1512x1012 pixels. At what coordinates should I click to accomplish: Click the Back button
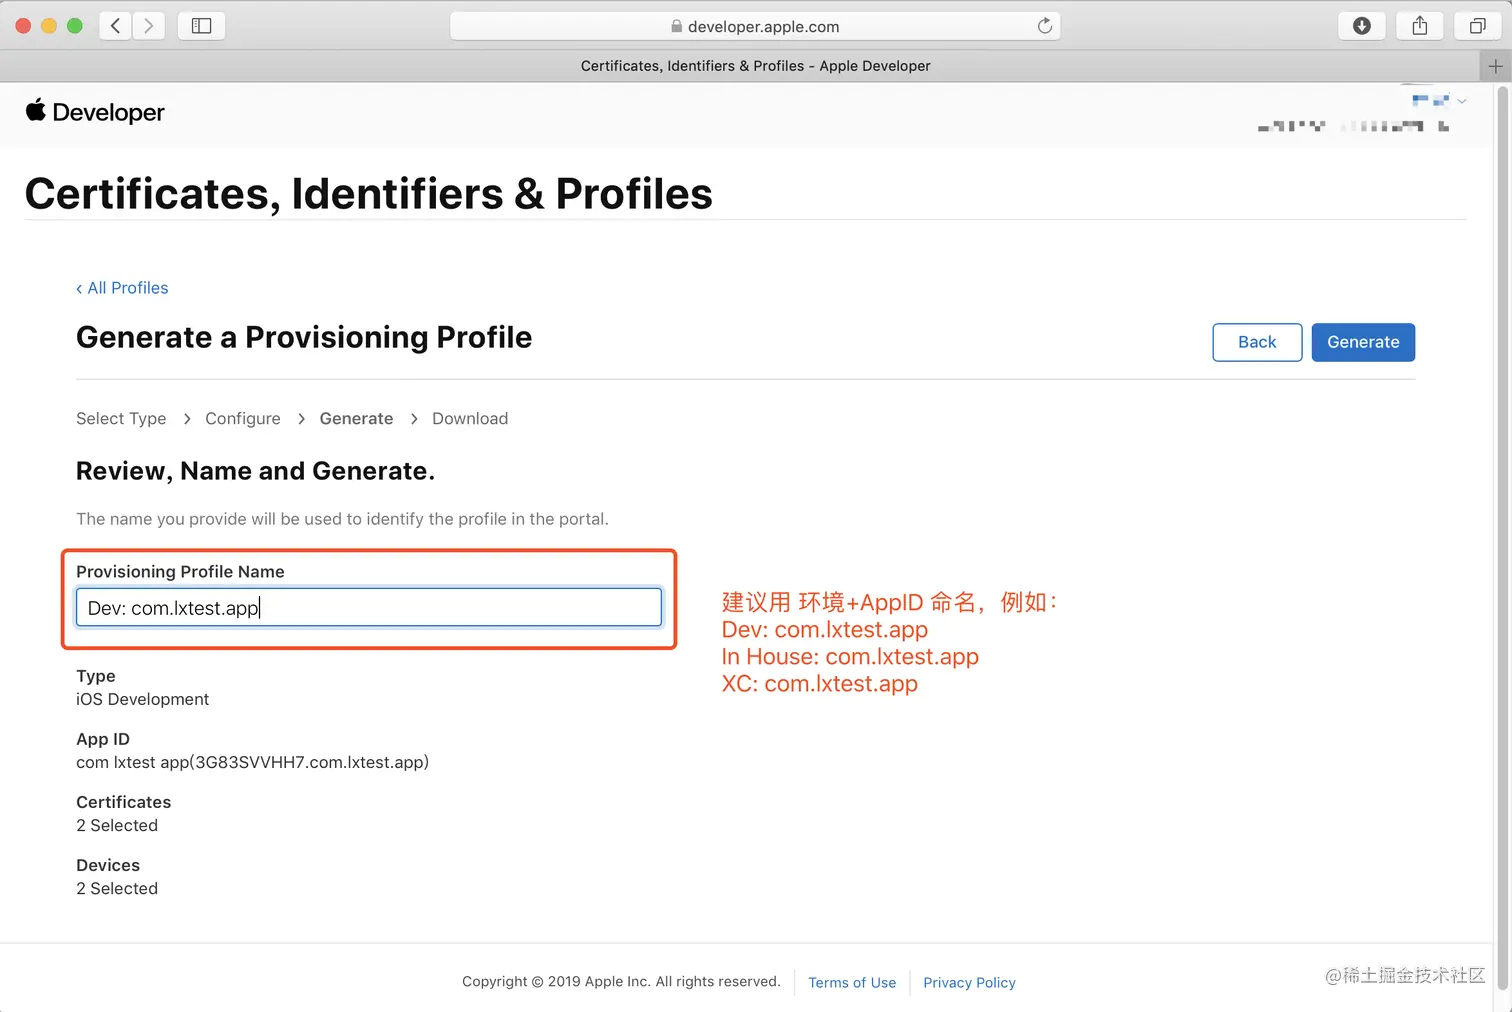pyautogui.click(x=1257, y=342)
